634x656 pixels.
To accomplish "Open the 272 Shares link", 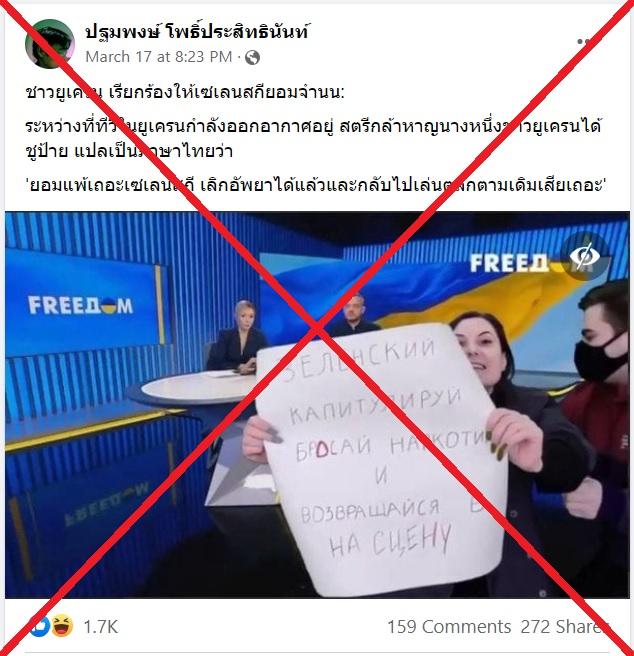I will coord(564,627).
